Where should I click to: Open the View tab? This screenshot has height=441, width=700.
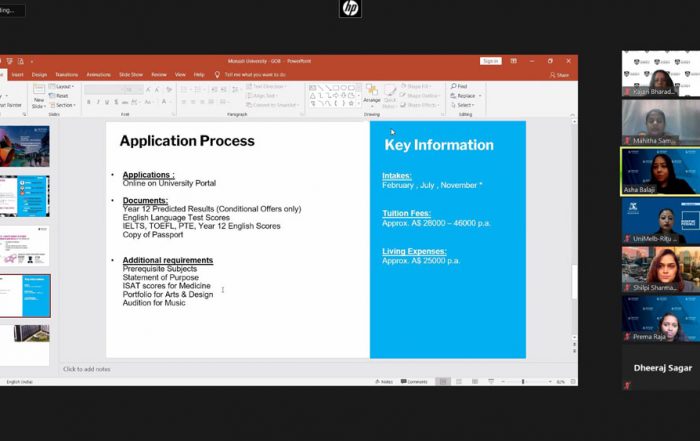pos(180,75)
